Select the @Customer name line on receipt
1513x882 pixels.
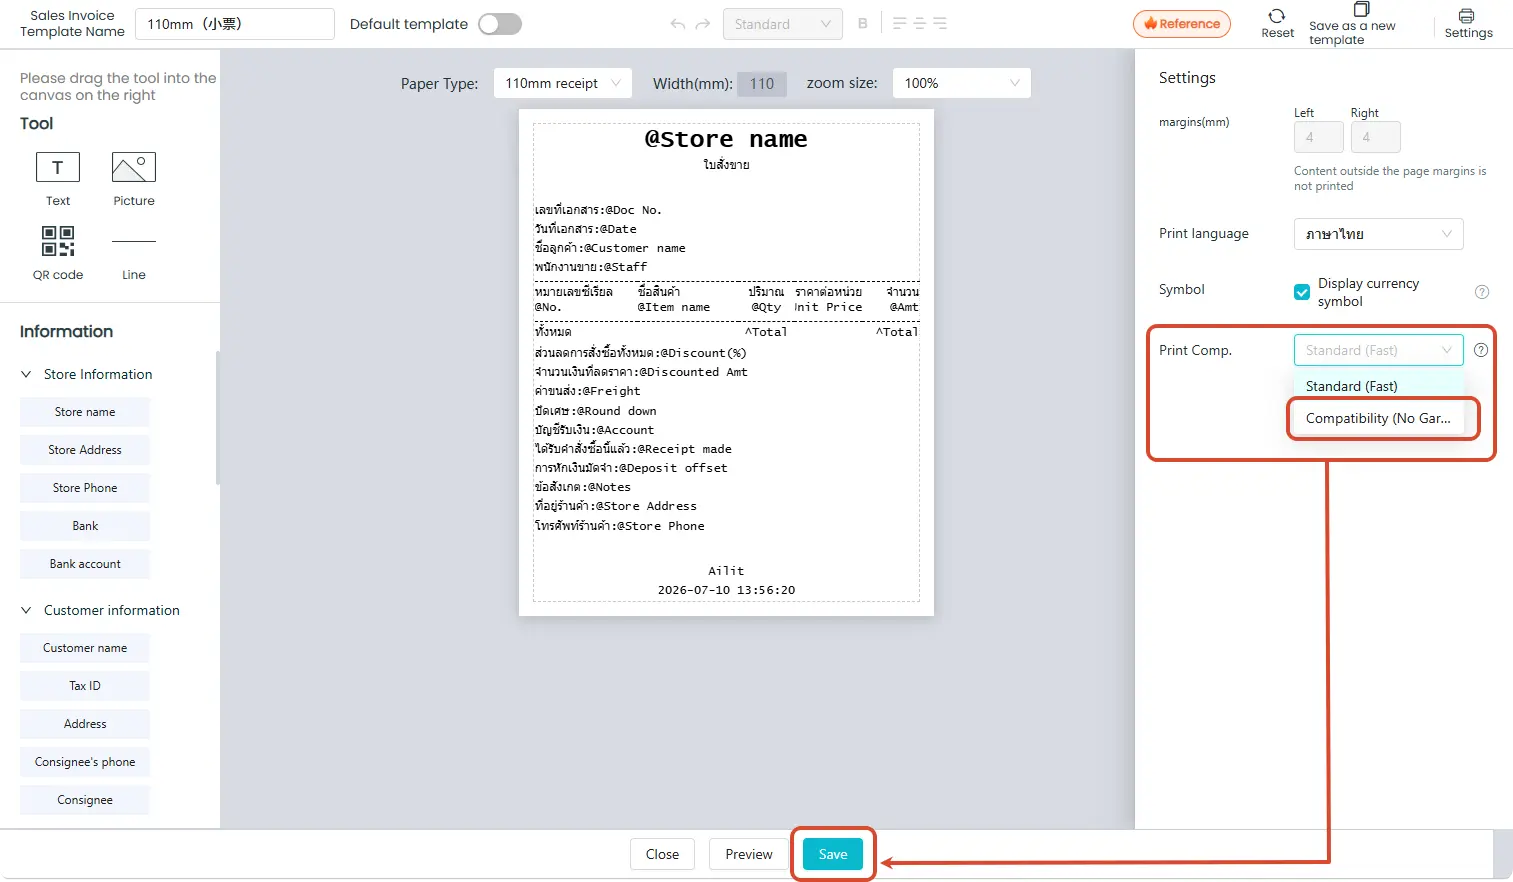610,248
